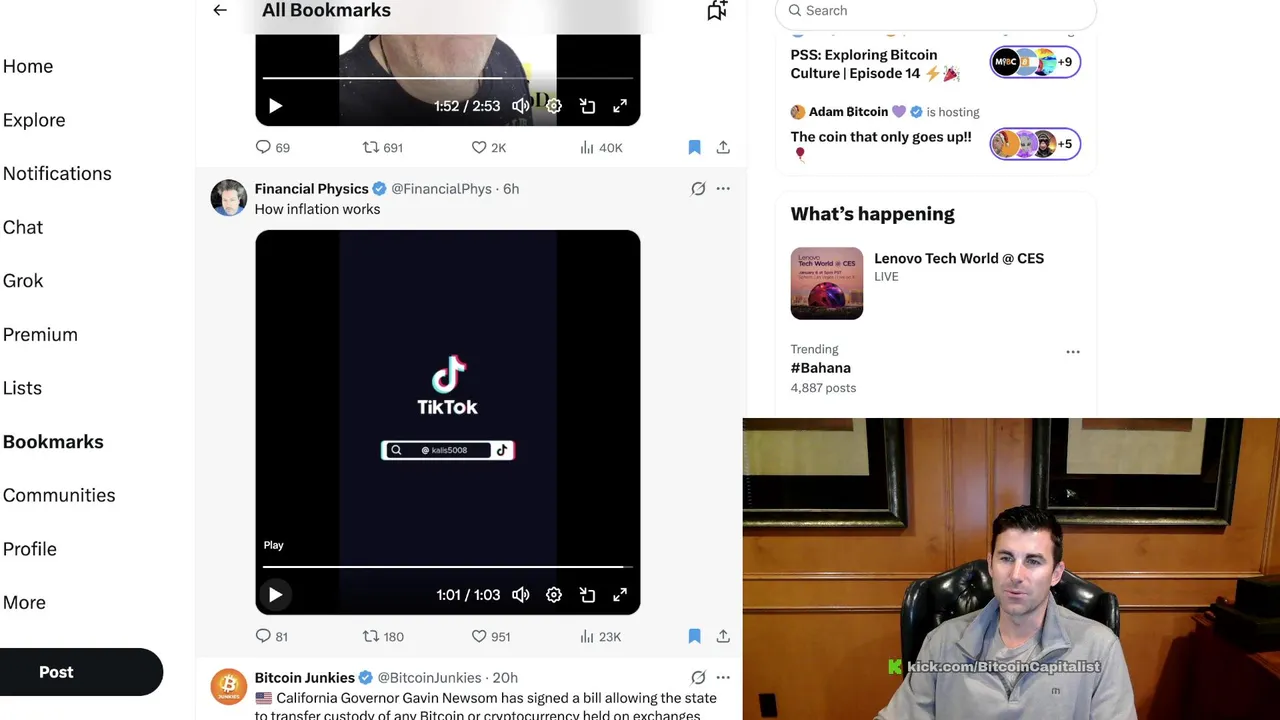Open more options for #Bahana trend
The width and height of the screenshot is (1280, 720).
coord(1073,352)
